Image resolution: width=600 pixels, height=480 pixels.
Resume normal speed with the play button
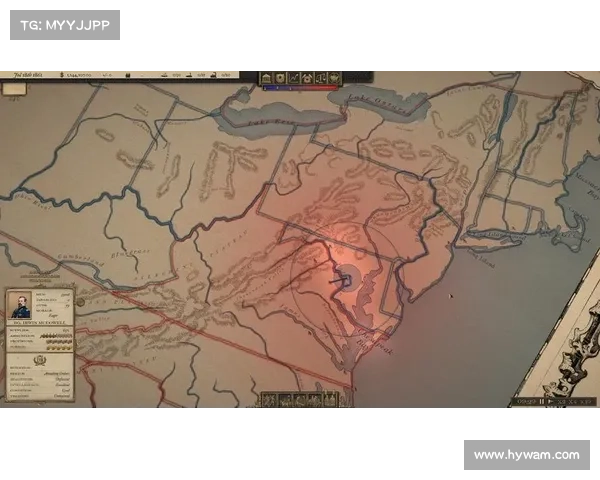550,402
